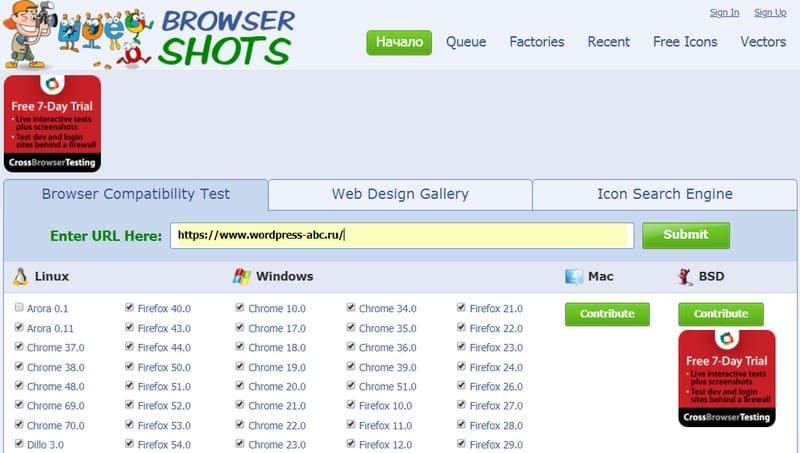Screen dimensions: 800x453
Task: Toggle Firefox 44.0 checkbox
Action: (129, 346)
